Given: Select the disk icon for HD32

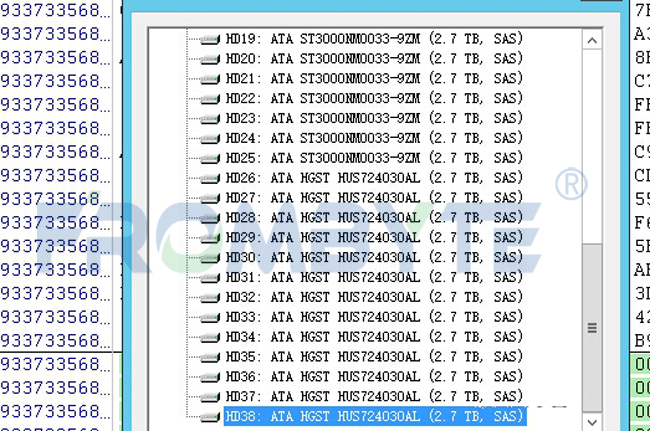Looking at the screenshot, I should 210,298.
